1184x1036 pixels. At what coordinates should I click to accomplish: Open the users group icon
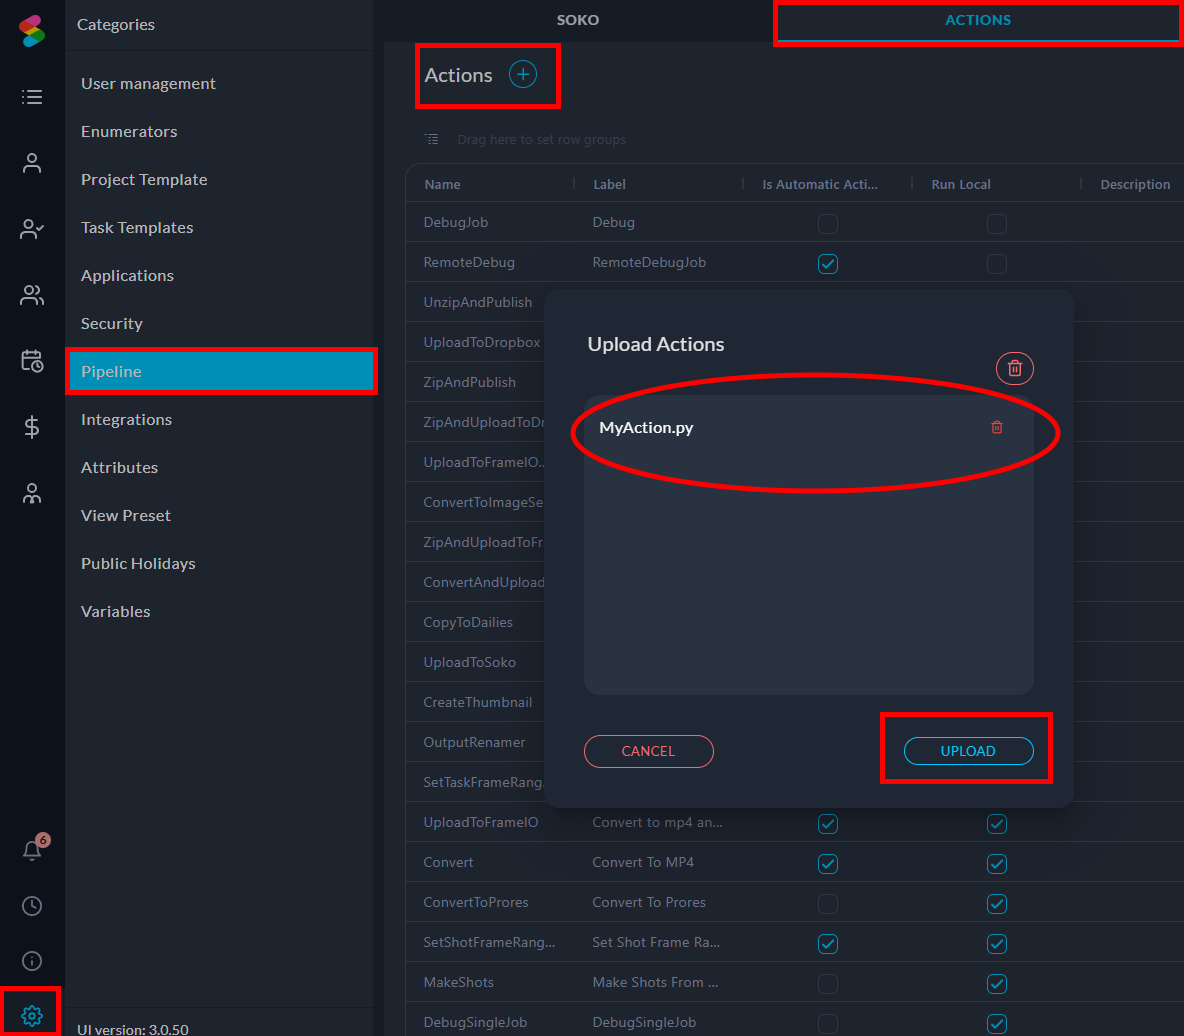(x=32, y=295)
